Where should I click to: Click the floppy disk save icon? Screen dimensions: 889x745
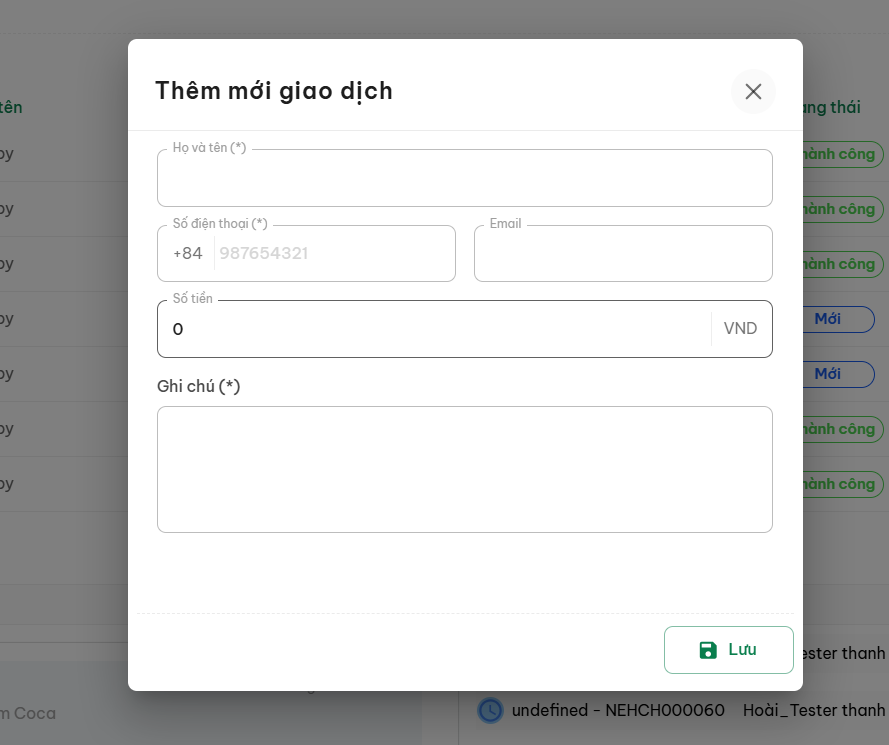(x=708, y=650)
